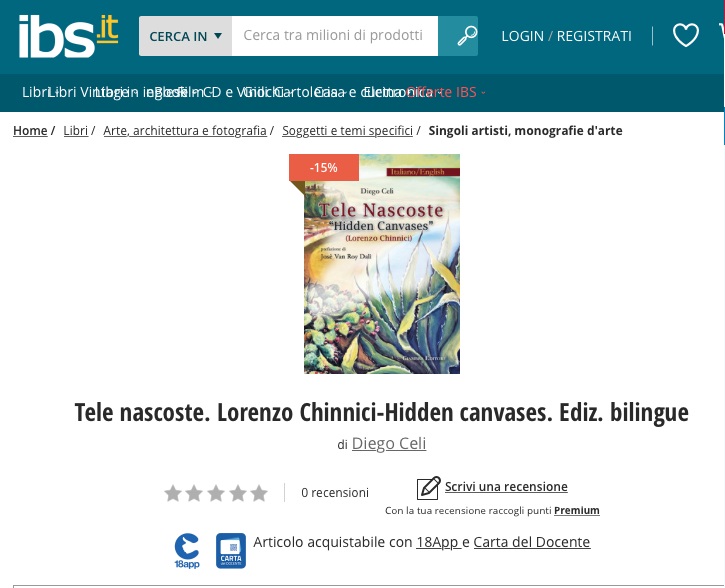
Task: Click the Carta del Docente icon
Action: point(231,551)
